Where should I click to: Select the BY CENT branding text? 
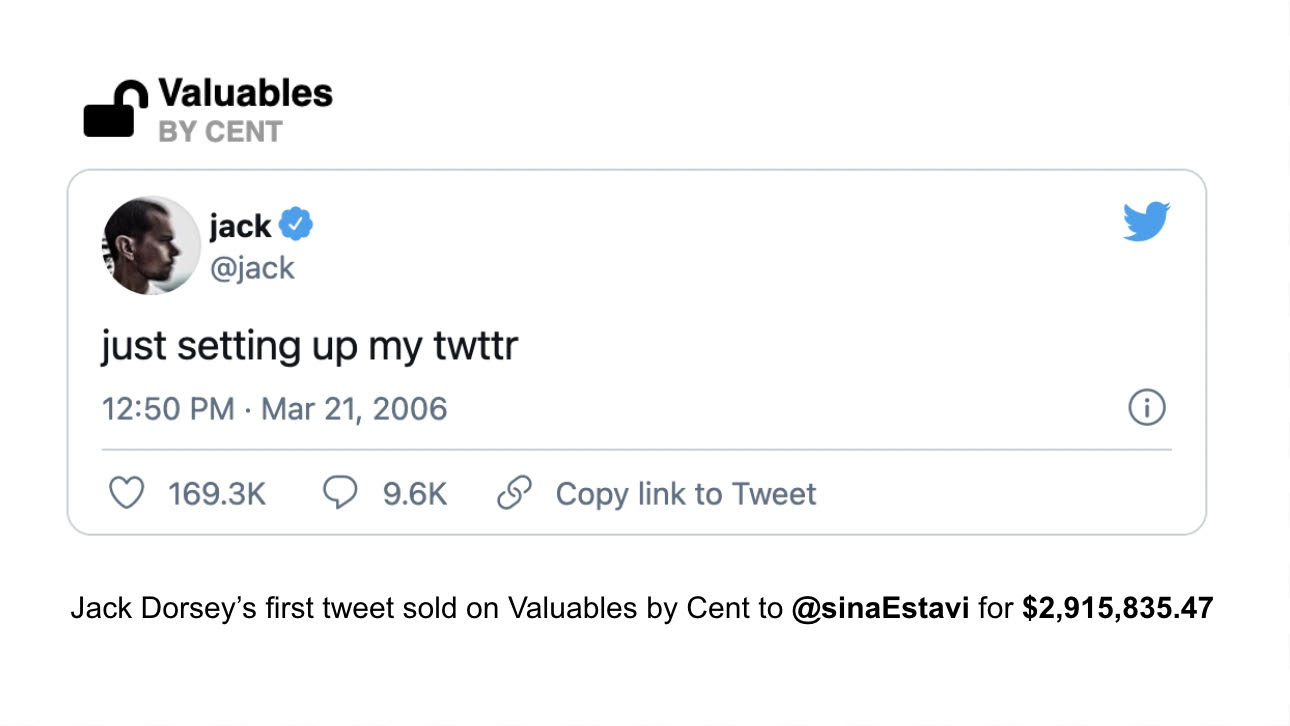pos(222,130)
